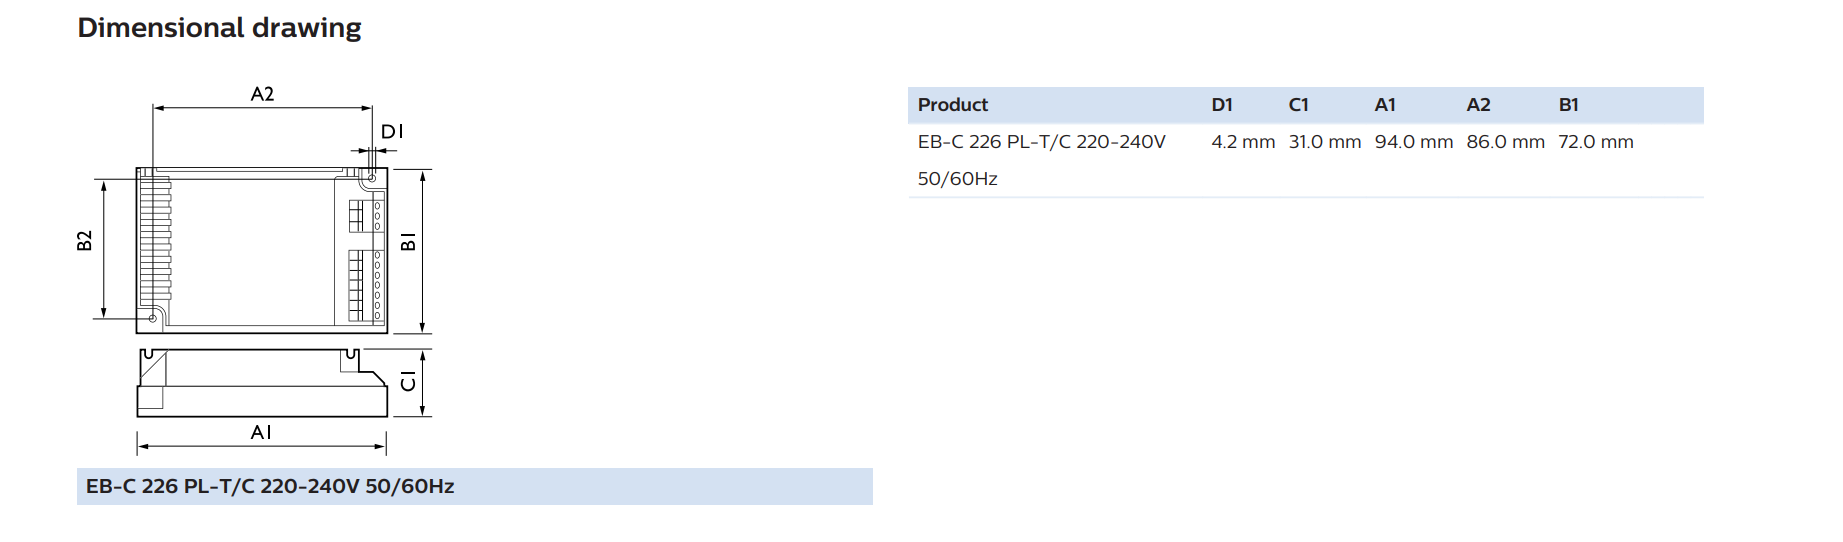The image size is (1843, 542).
Task: Click the Product column header
Action: coord(953,105)
